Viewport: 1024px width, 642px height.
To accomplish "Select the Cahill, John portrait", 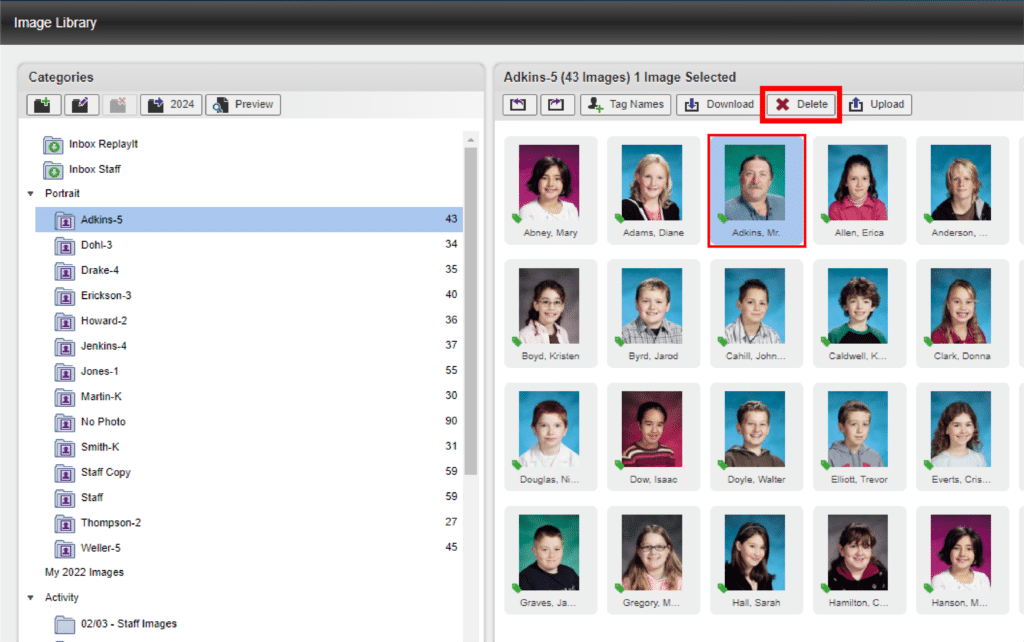I will point(756,313).
